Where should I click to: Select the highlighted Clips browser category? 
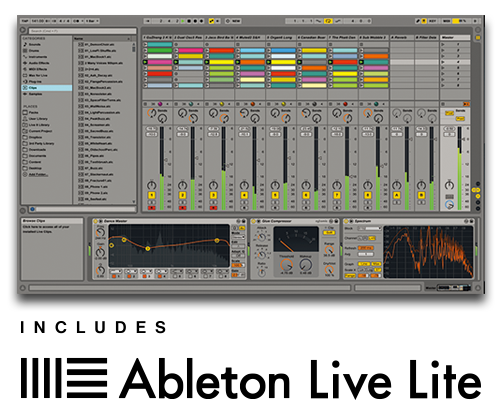[x=47, y=88]
